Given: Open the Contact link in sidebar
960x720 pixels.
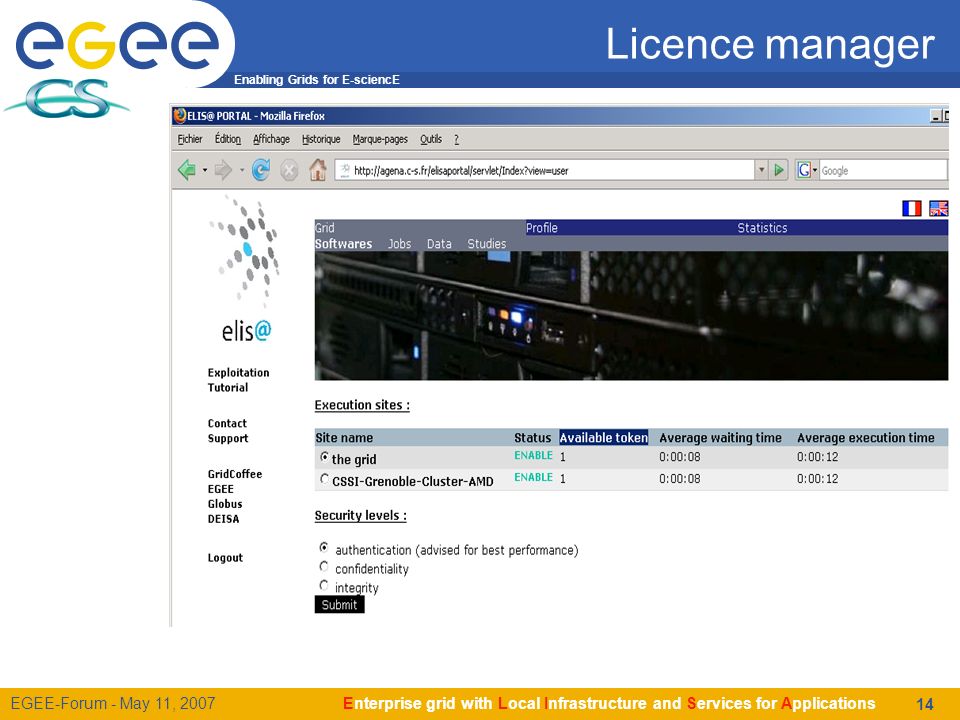Looking at the screenshot, I should coord(227,423).
